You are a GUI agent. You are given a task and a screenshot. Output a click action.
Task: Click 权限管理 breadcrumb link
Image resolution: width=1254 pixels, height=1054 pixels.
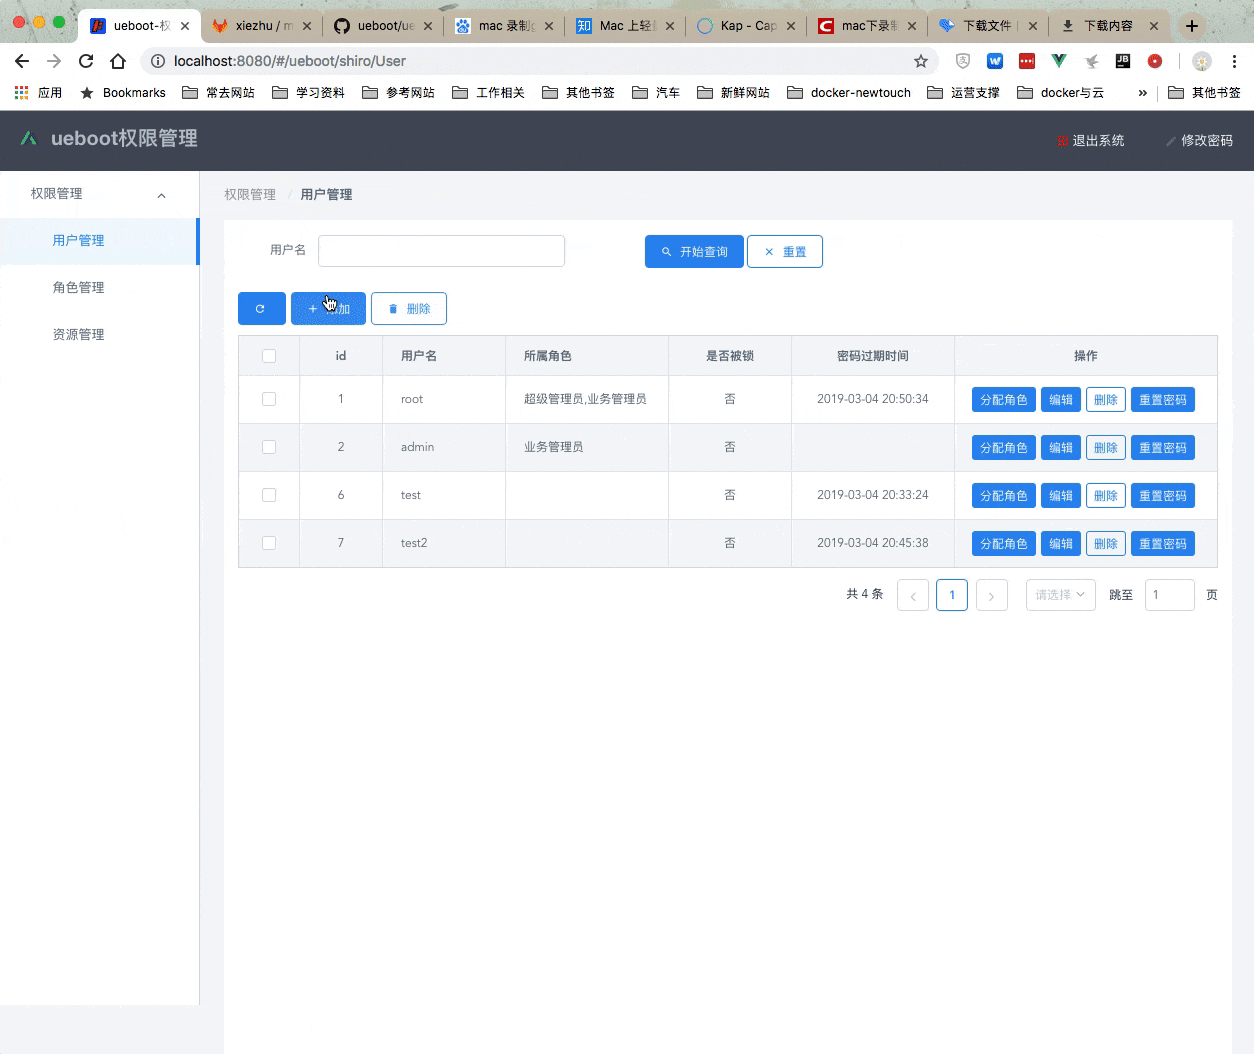(x=250, y=195)
